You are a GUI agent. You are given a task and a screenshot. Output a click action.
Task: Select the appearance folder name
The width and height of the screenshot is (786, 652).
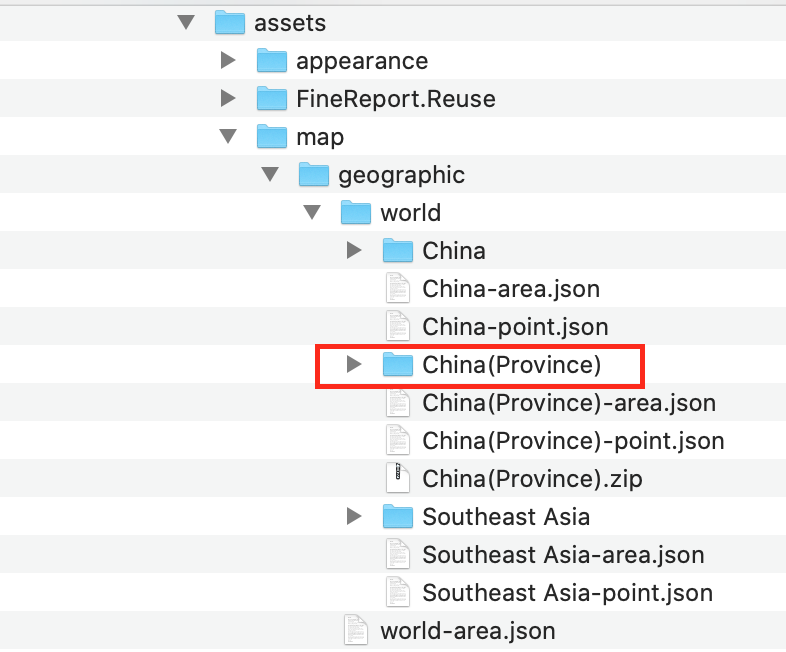click(362, 62)
